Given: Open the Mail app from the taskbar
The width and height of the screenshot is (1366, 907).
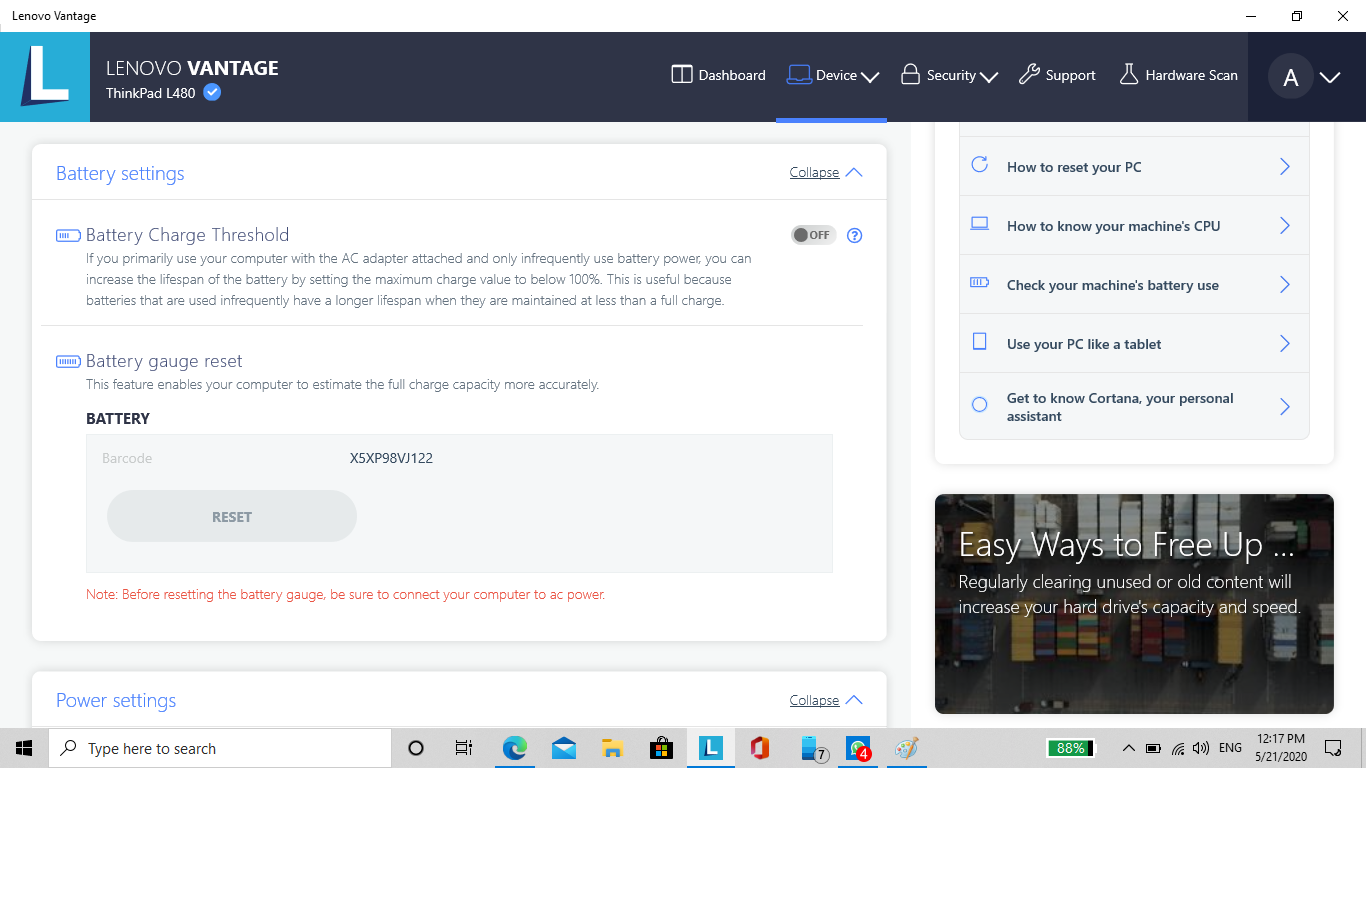Looking at the screenshot, I should pyautogui.click(x=564, y=748).
